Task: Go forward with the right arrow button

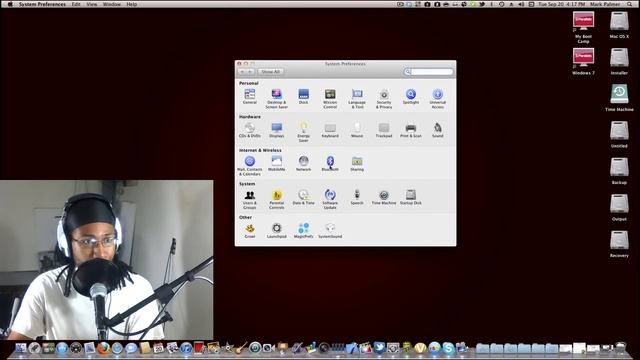Action: point(251,72)
